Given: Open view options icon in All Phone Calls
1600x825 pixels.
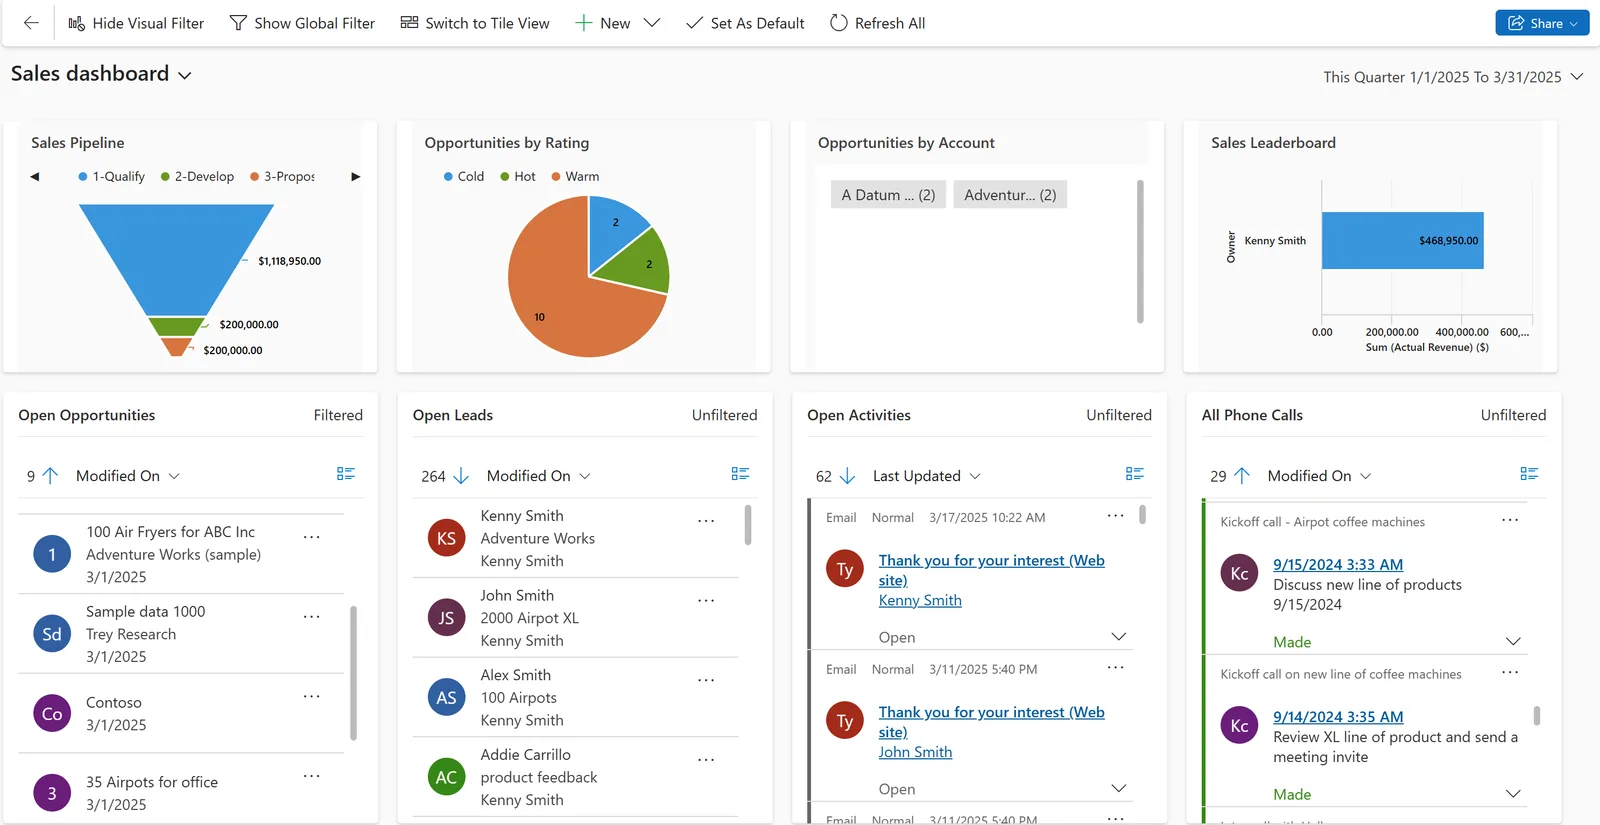Looking at the screenshot, I should (1529, 474).
